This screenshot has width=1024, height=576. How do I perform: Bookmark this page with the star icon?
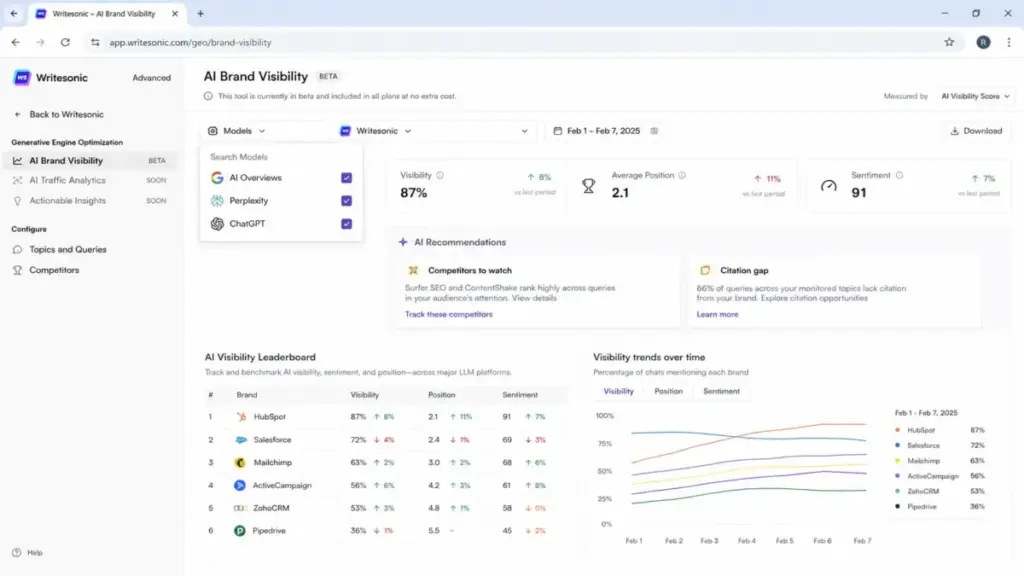[x=949, y=42]
